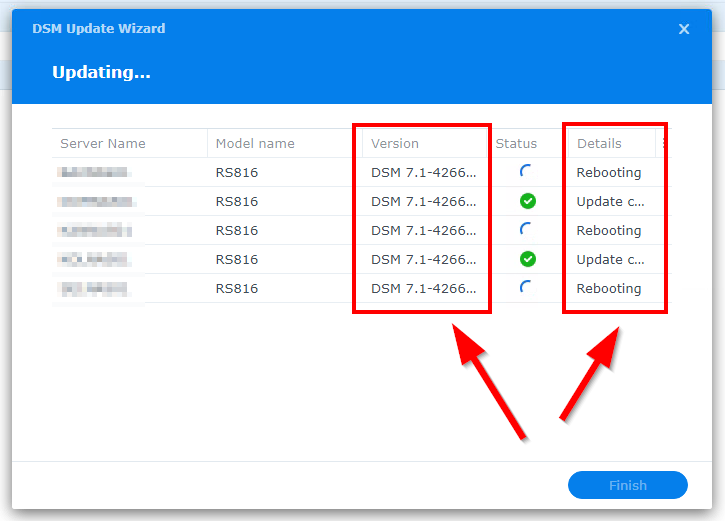Select the second row's Update details cell
The image size is (725, 521).
click(x=610, y=201)
